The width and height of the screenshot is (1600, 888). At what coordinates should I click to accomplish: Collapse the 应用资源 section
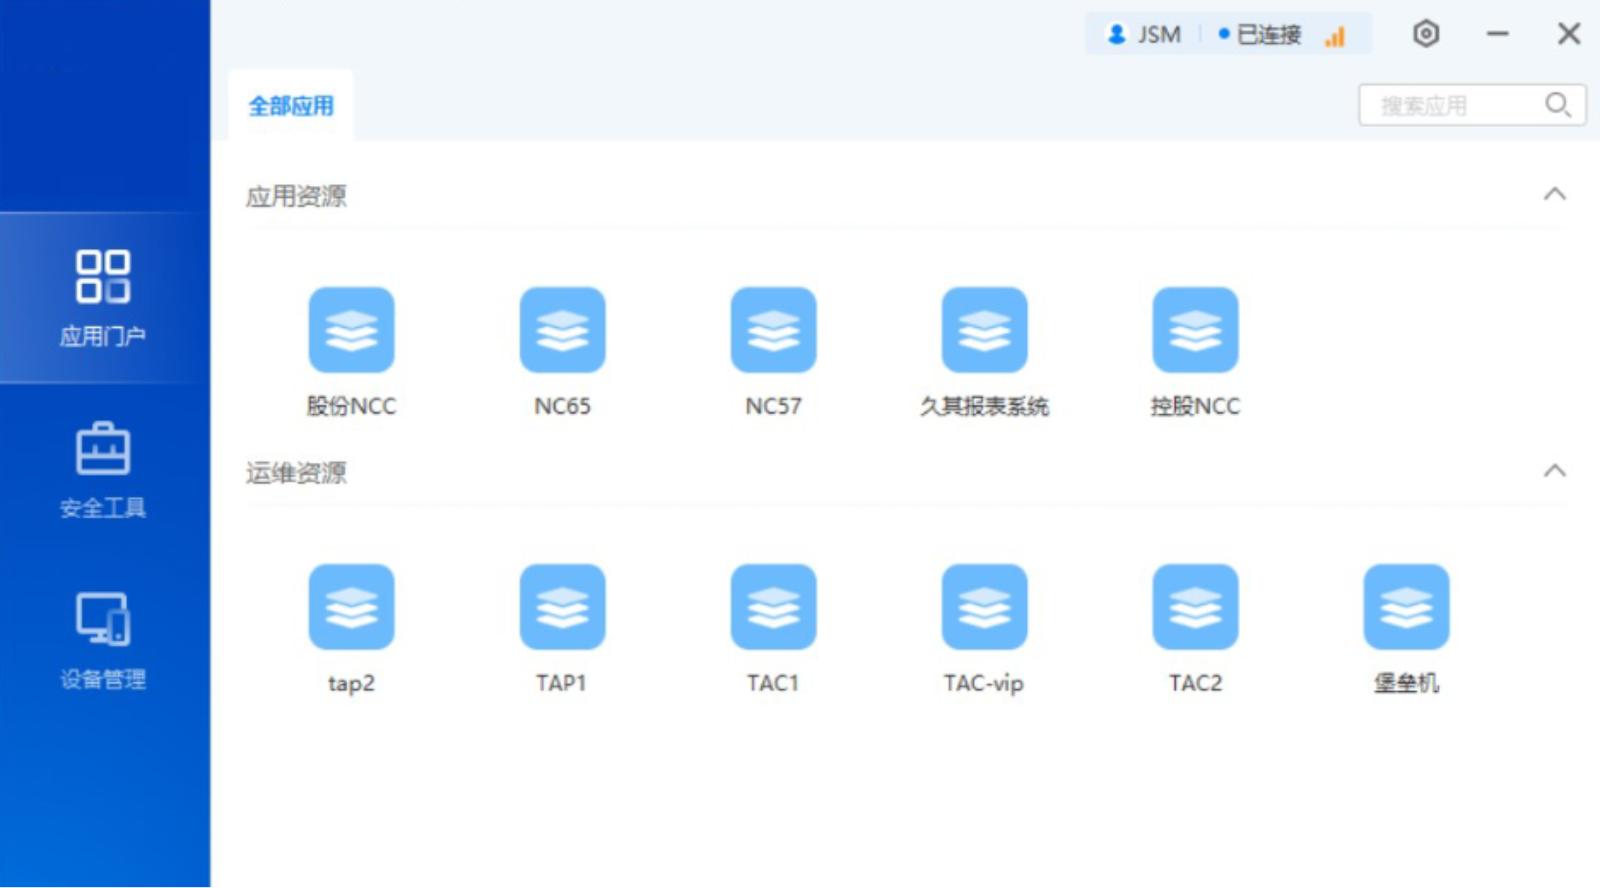click(x=1554, y=194)
